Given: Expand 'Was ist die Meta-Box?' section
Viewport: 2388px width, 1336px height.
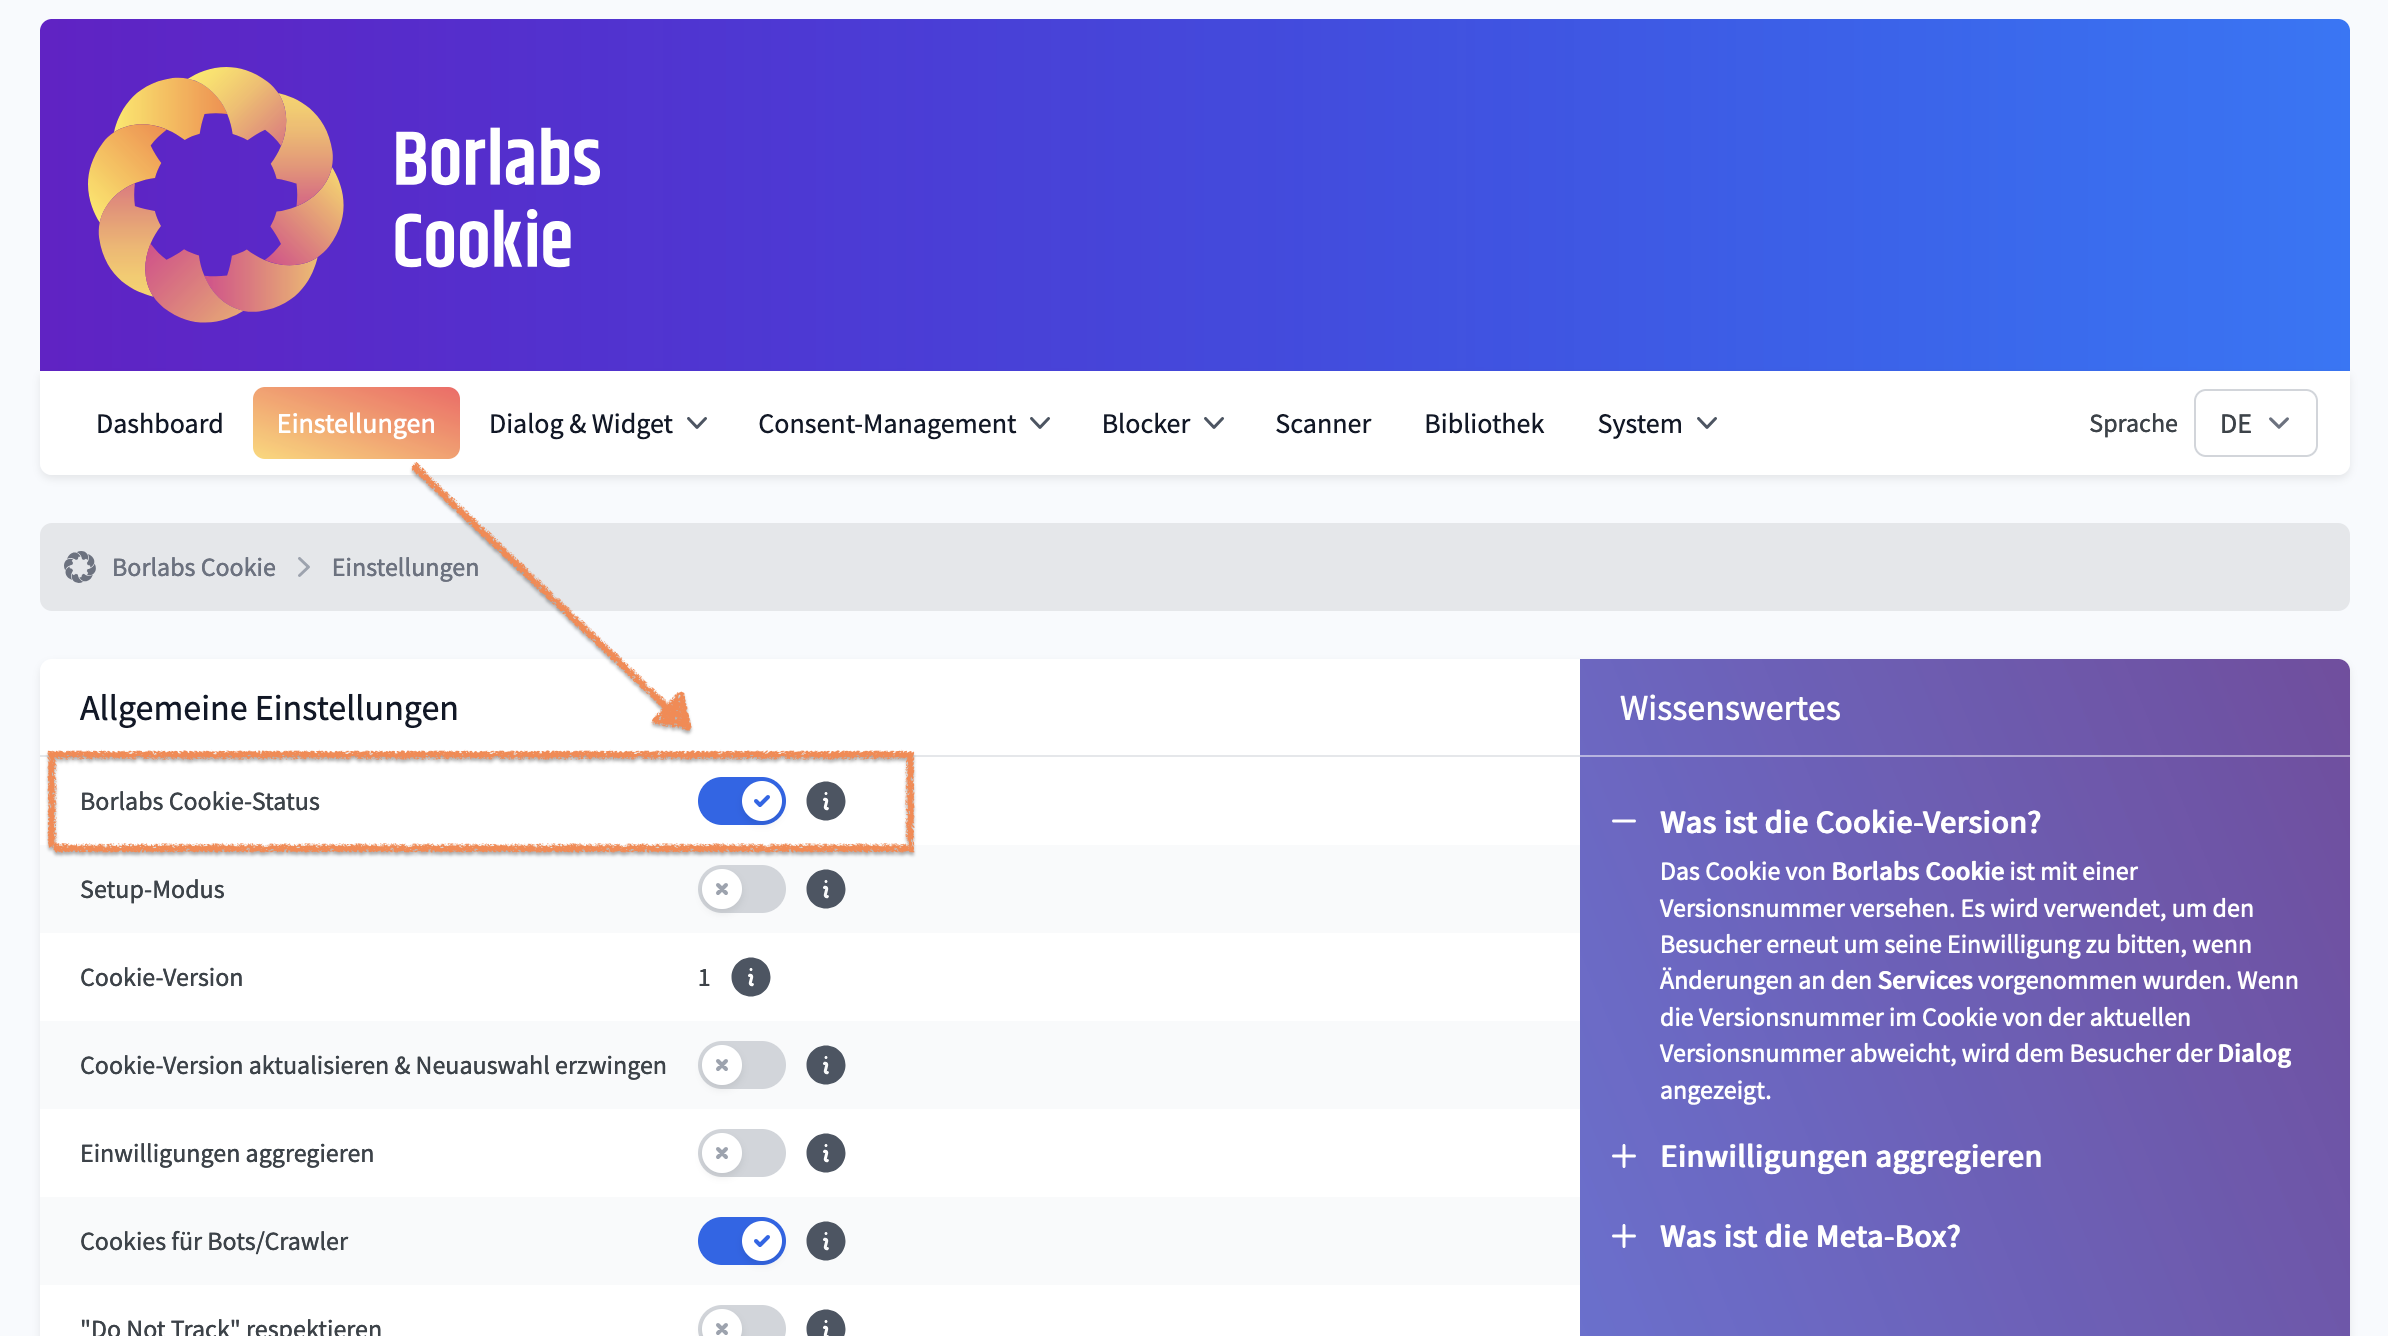Looking at the screenshot, I should (1786, 1236).
